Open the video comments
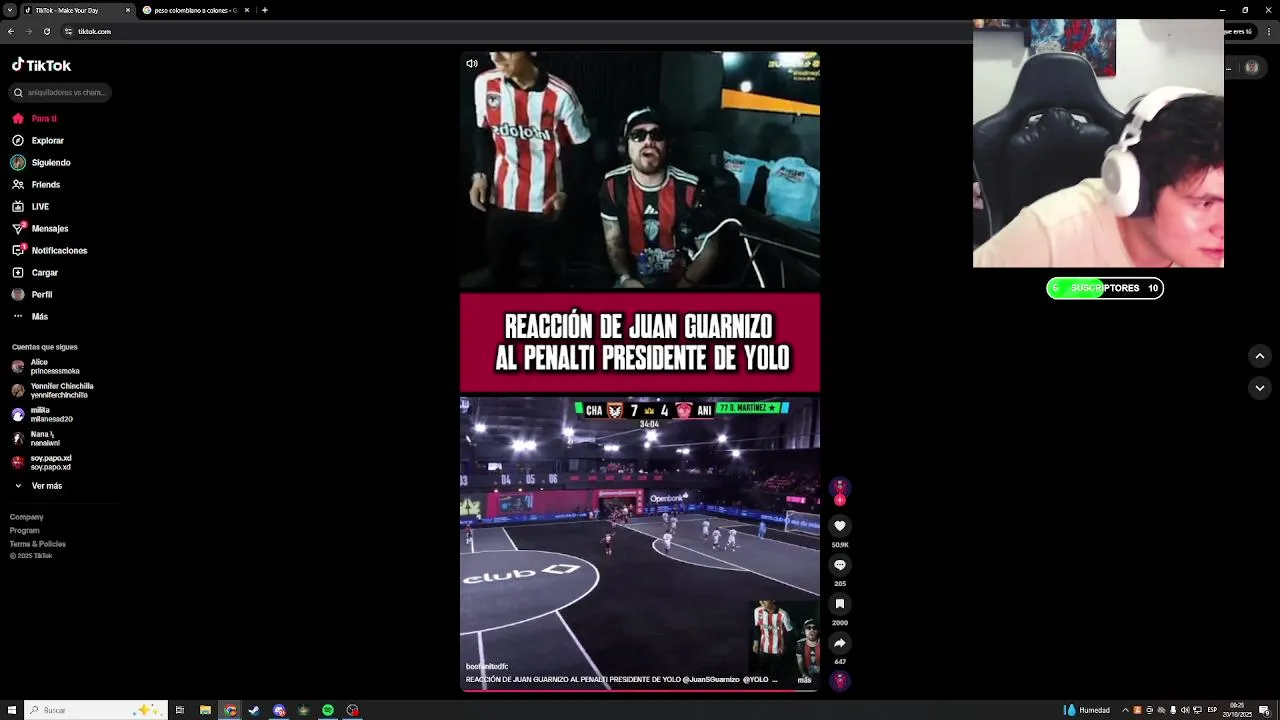Screen dimensions: 1280x720 click(x=840, y=565)
